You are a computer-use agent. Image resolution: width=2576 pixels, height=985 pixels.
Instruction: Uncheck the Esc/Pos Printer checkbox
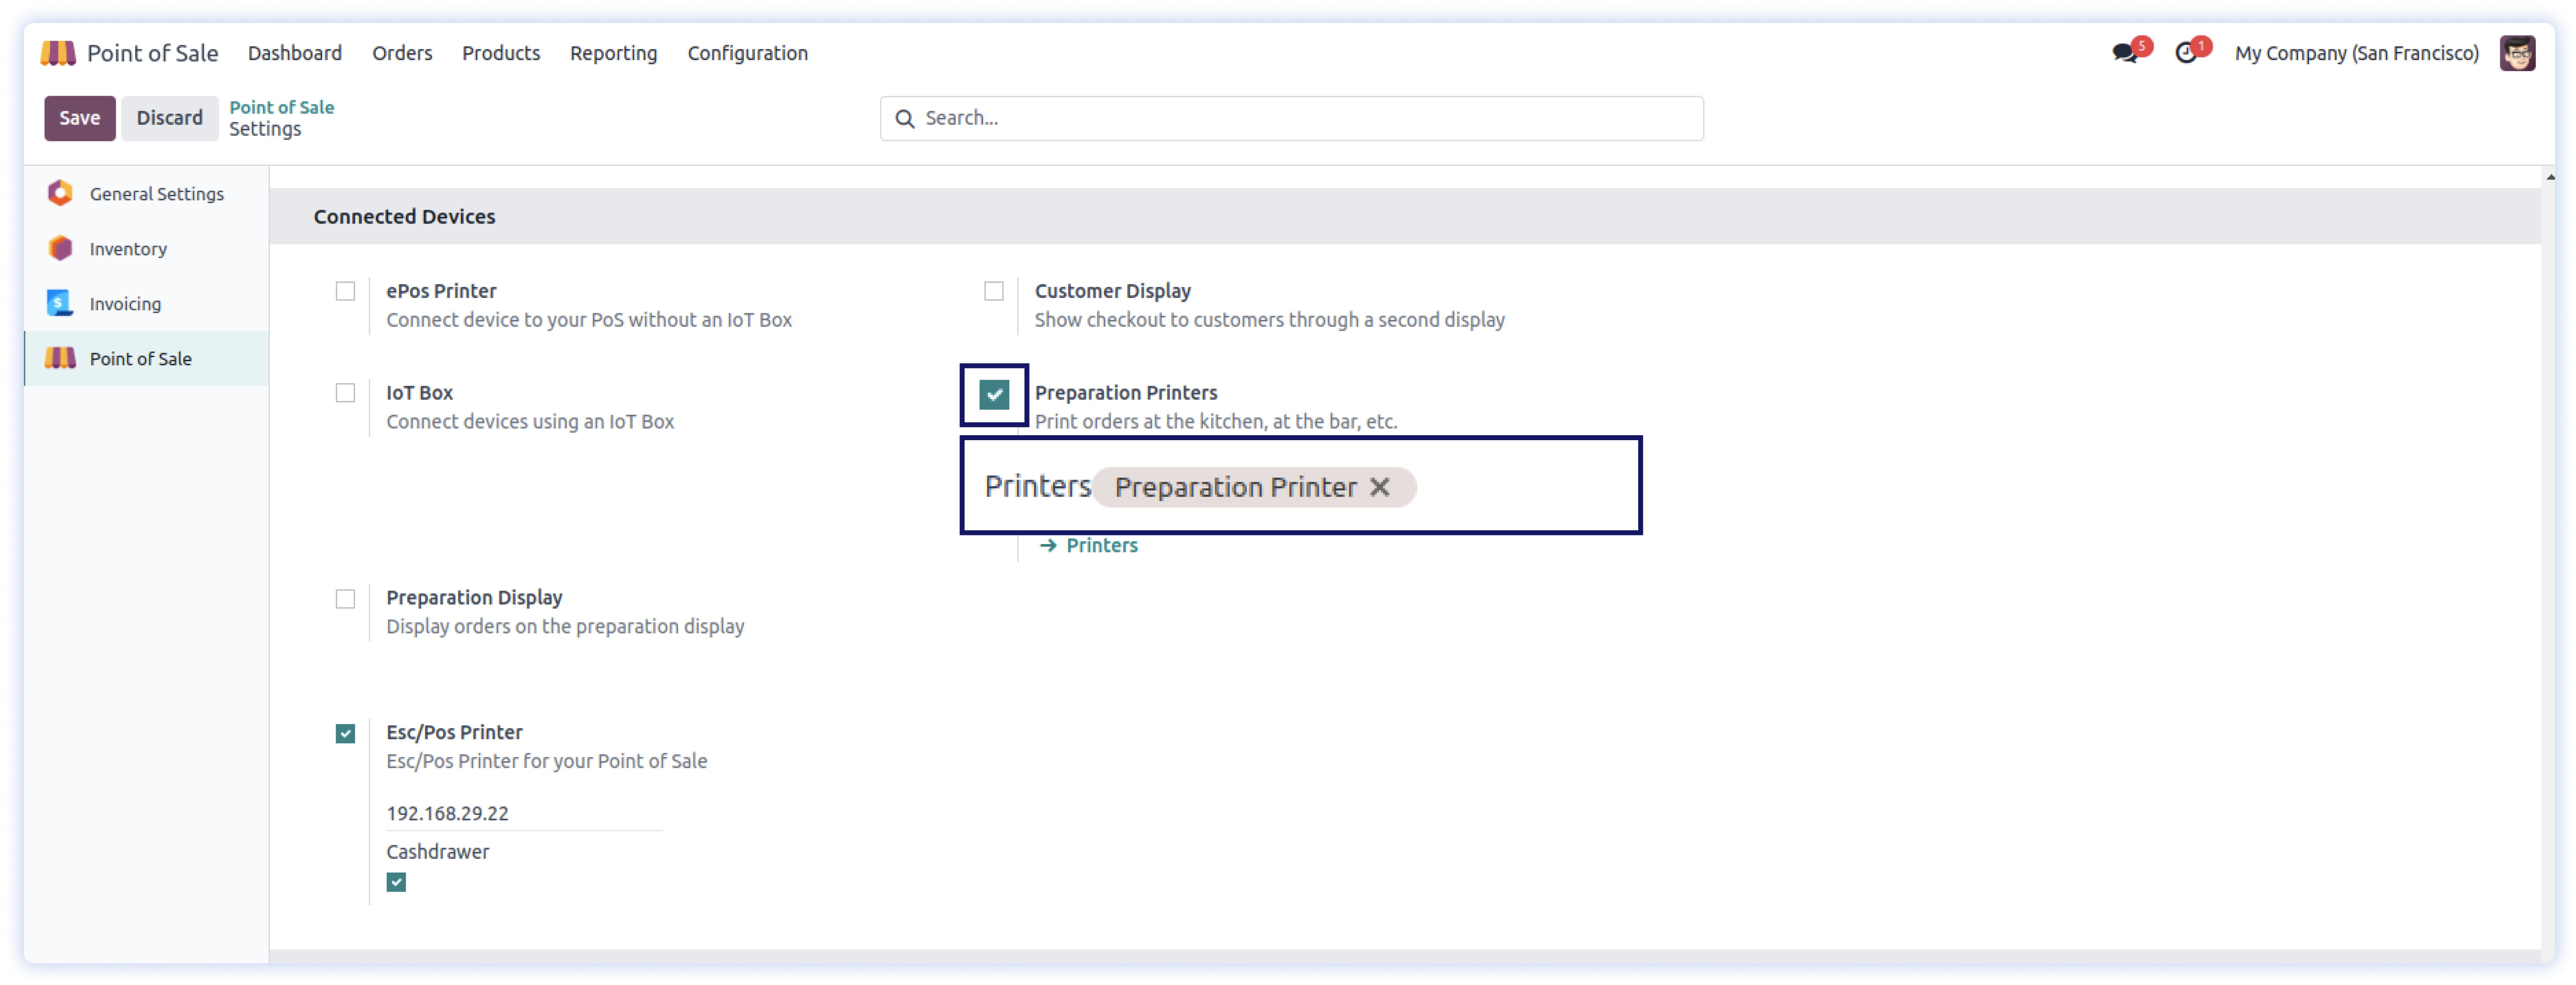tap(345, 734)
